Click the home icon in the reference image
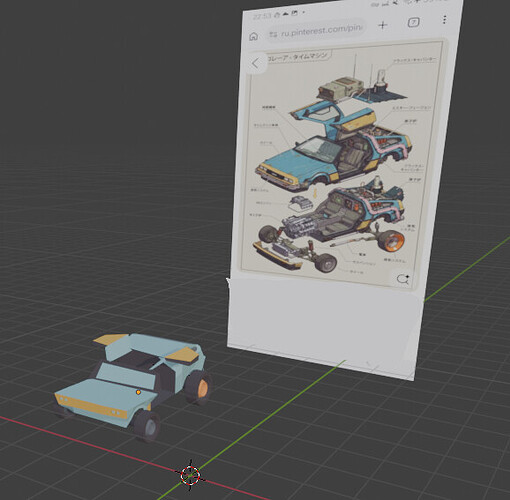Viewport: 510px width, 500px height. pyautogui.click(x=254, y=36)
